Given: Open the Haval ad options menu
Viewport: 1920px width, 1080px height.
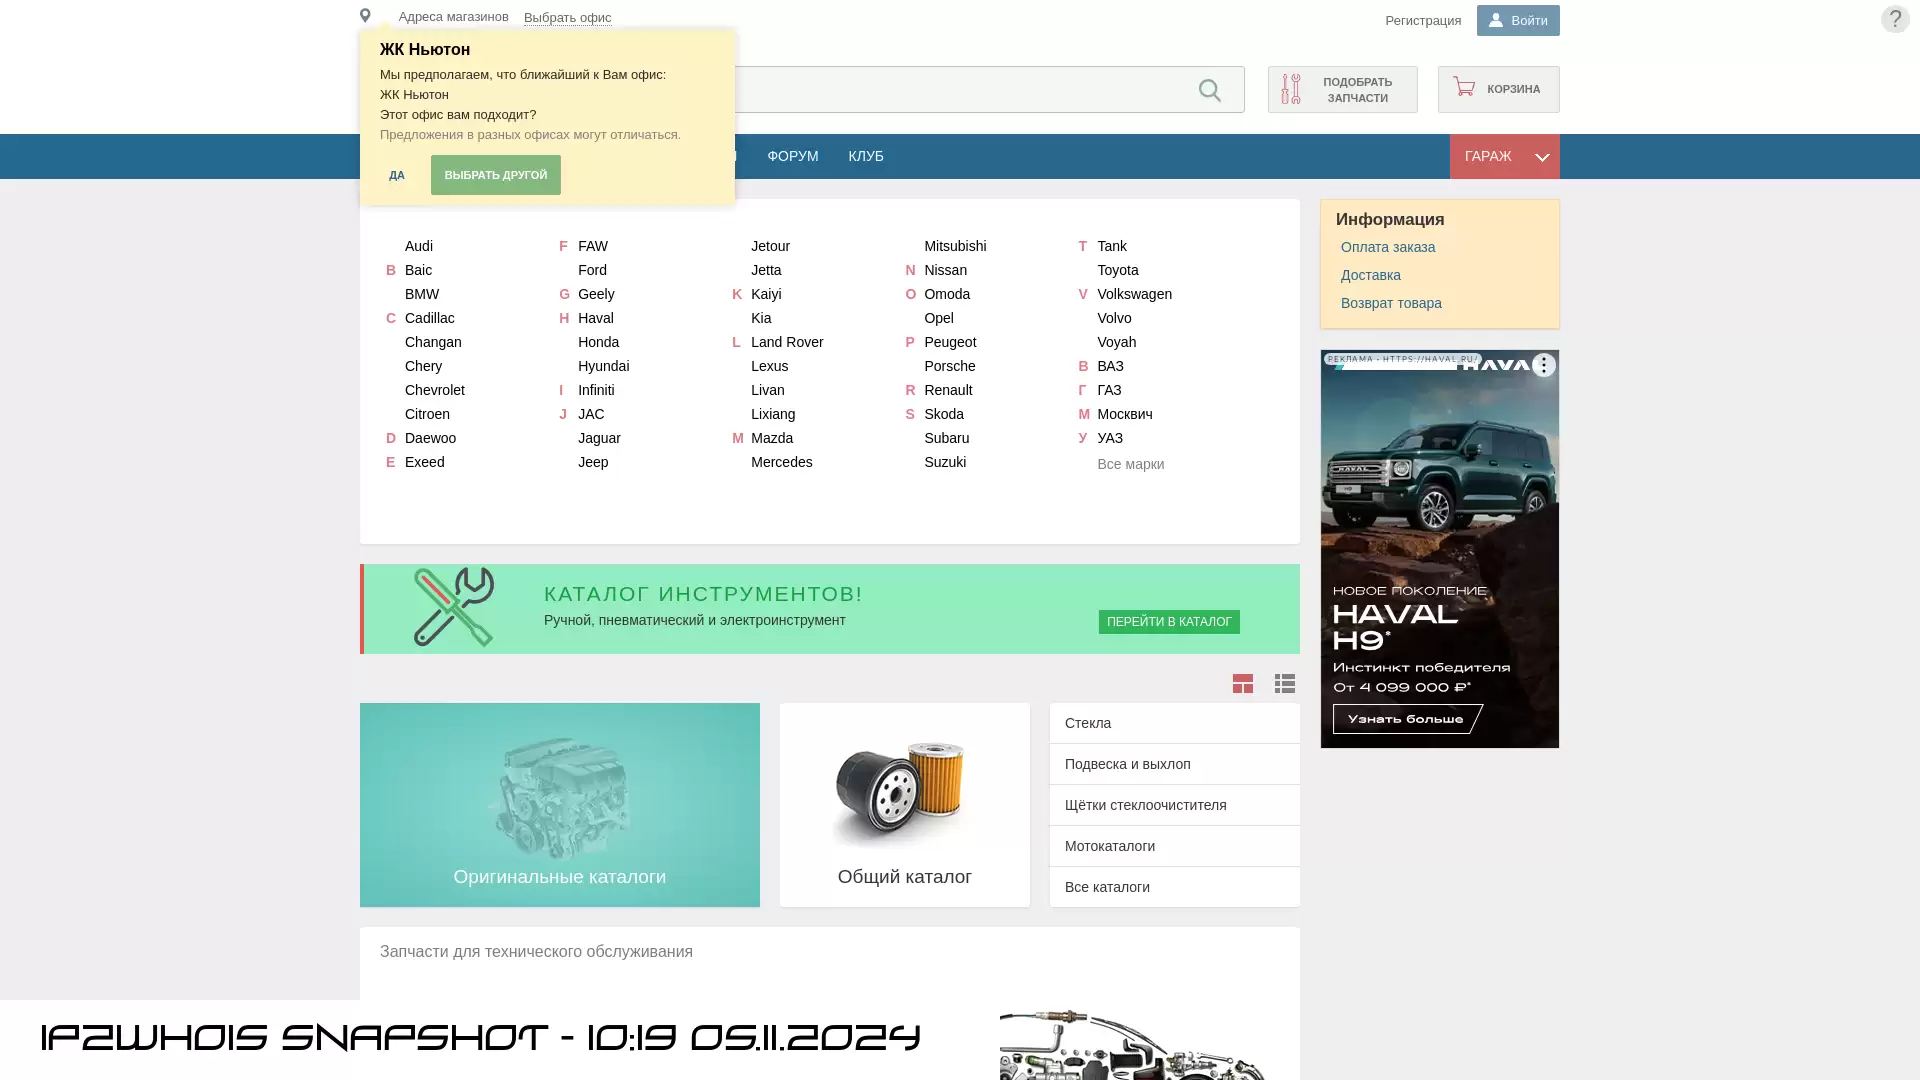Looking at the screenshot, I should point(1544,365).
